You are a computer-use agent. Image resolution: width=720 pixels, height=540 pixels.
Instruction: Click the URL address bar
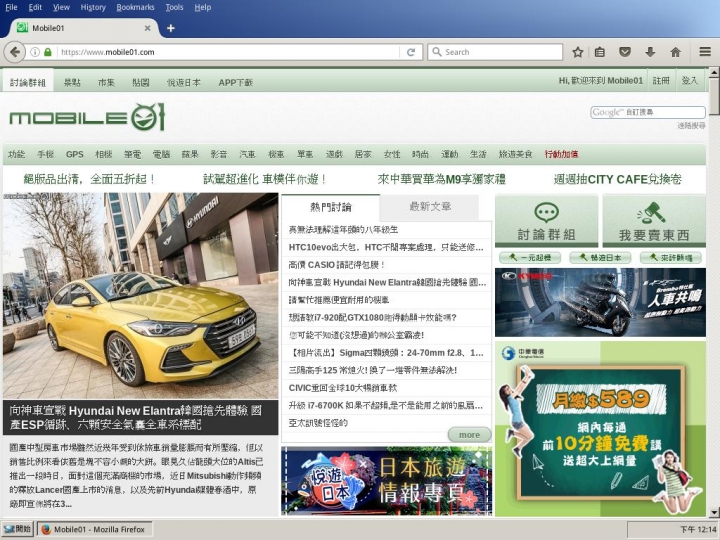[x=230, y=52]
